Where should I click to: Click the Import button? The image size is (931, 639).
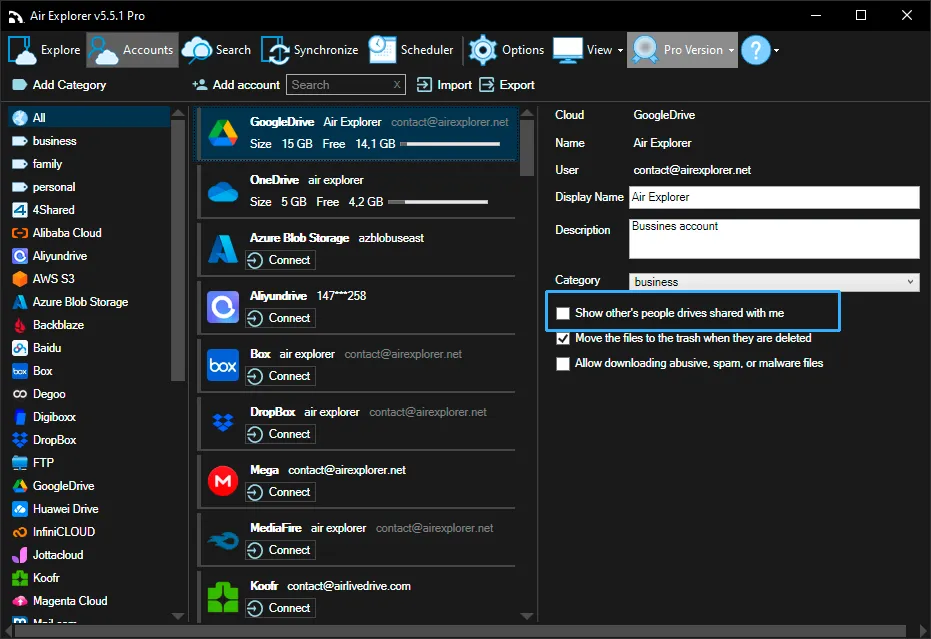(444, 85)
